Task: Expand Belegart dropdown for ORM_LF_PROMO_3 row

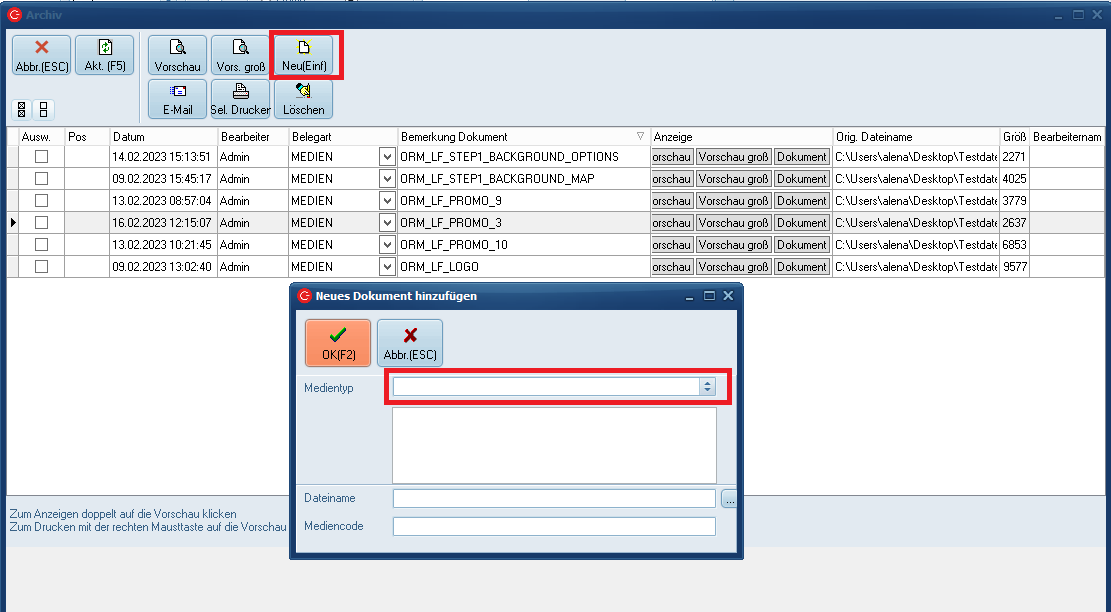Action: pos(387,223)
